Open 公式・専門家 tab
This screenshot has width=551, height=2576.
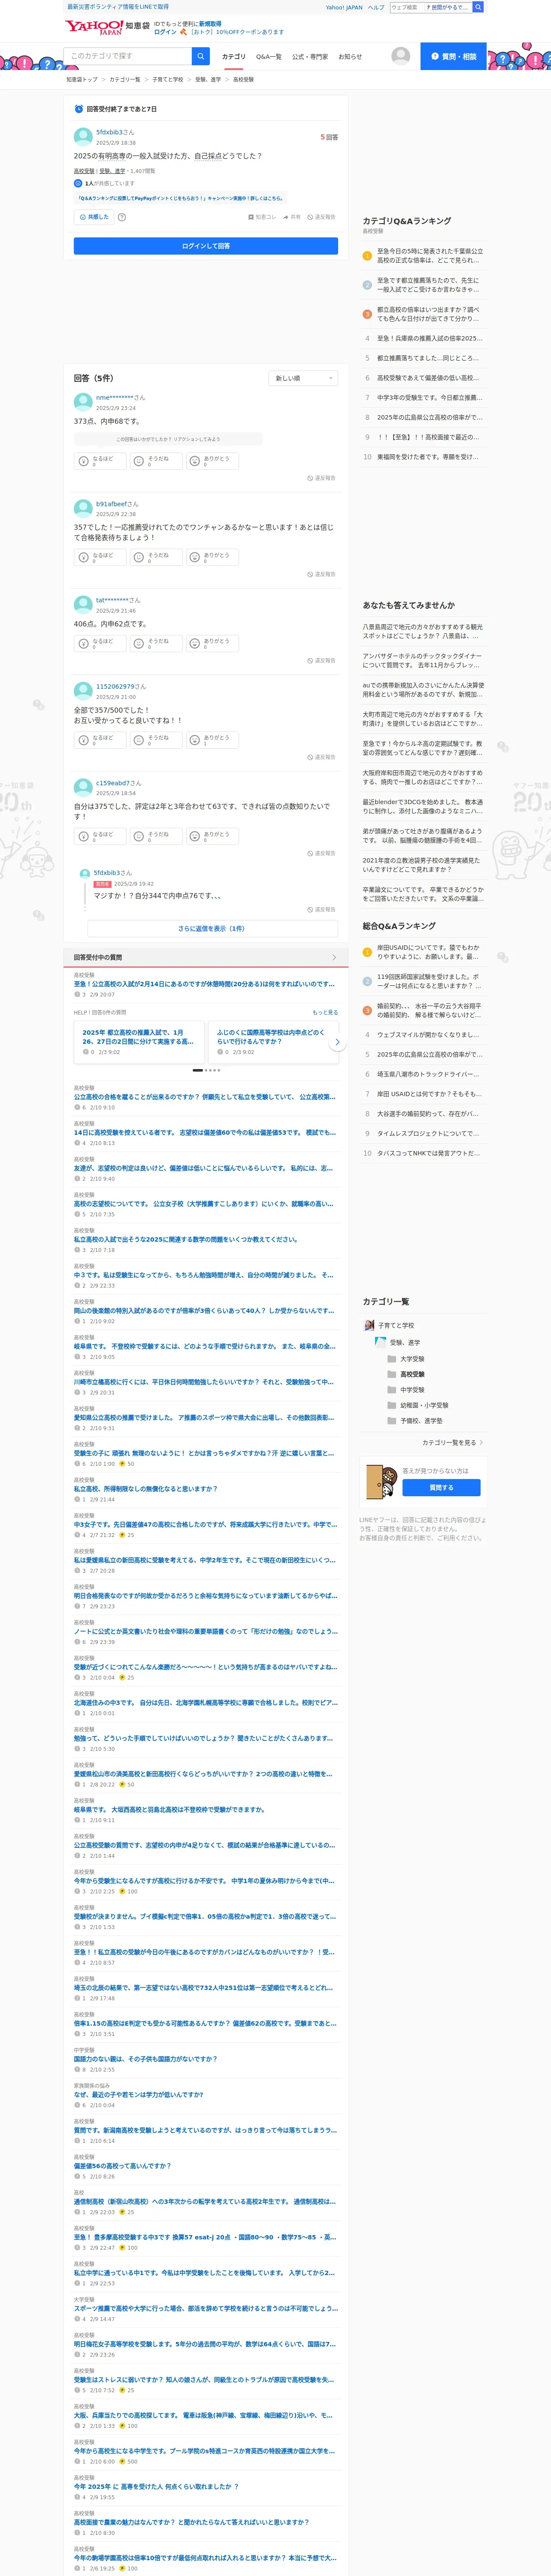310,57
